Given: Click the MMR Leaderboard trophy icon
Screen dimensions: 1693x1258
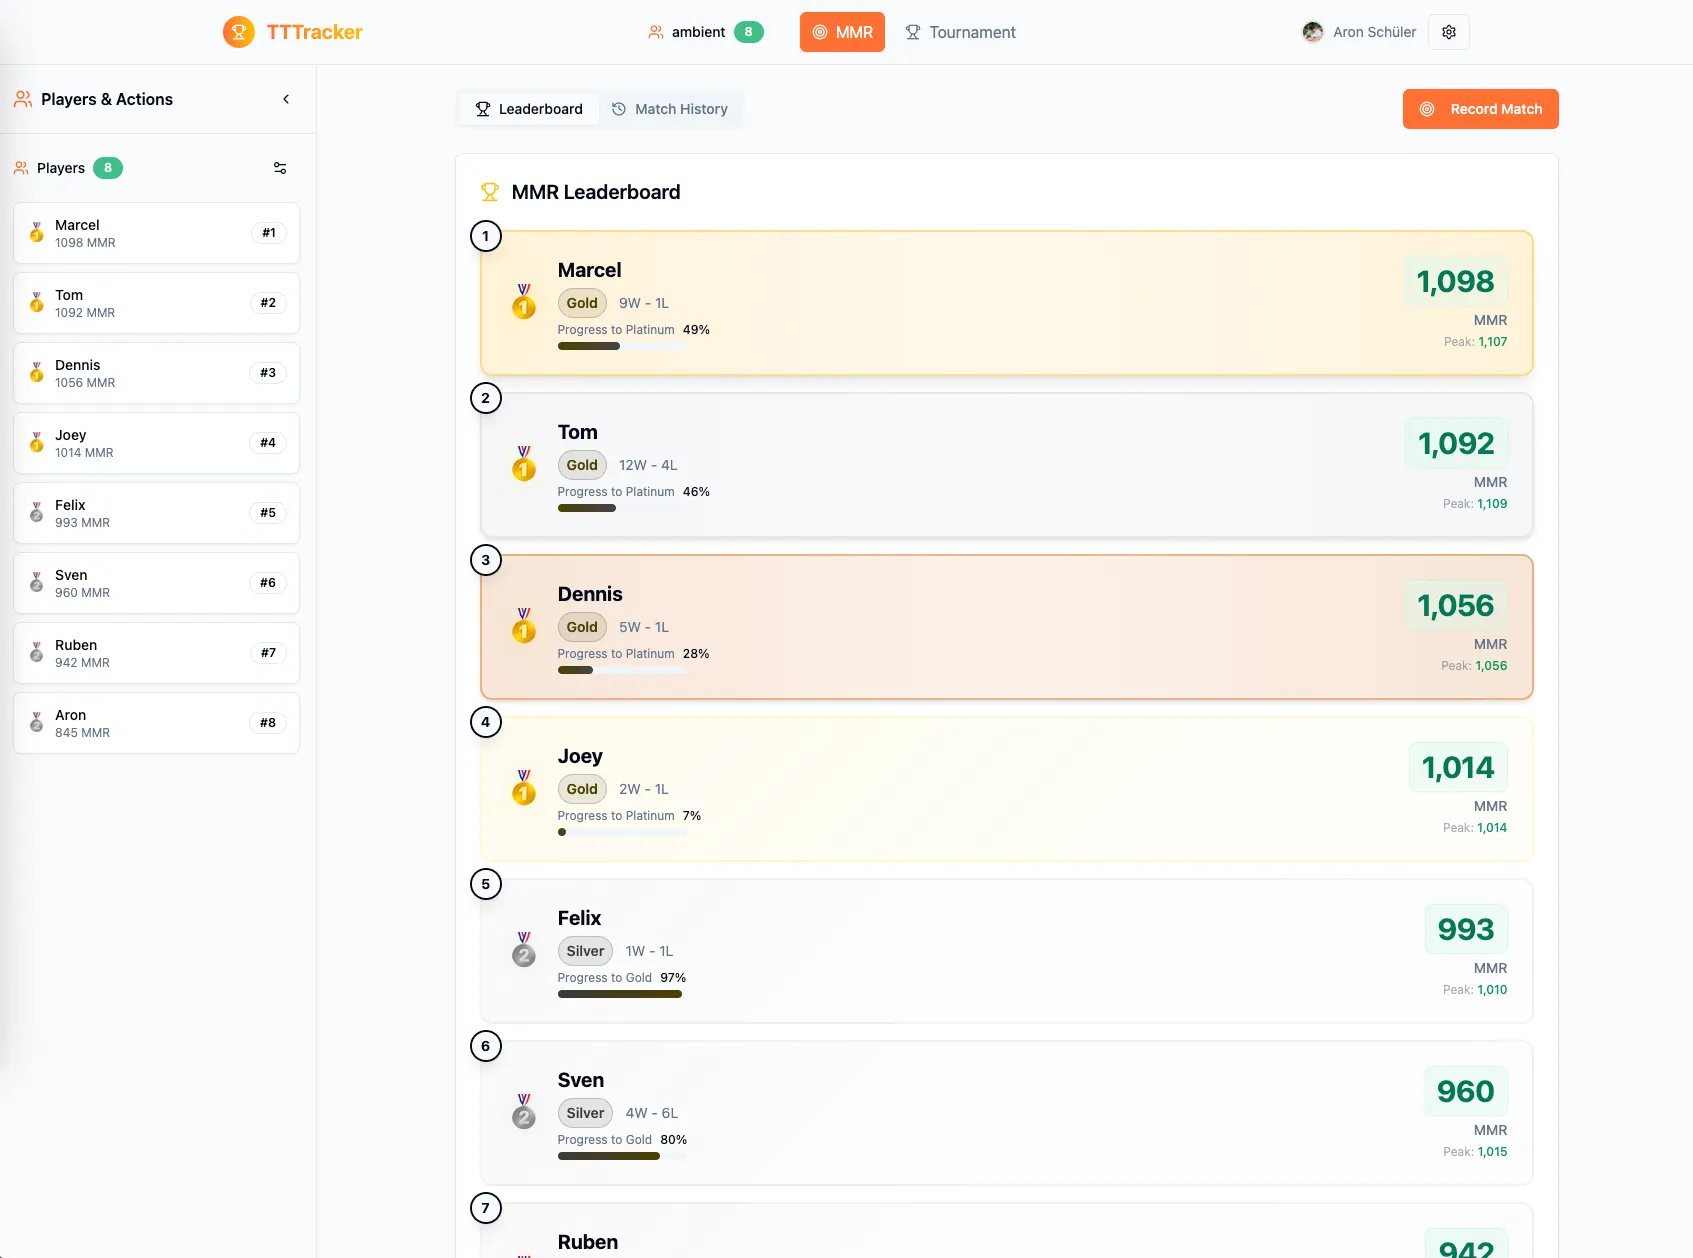Looking at the screenshot, I should (x=490, y=191).
